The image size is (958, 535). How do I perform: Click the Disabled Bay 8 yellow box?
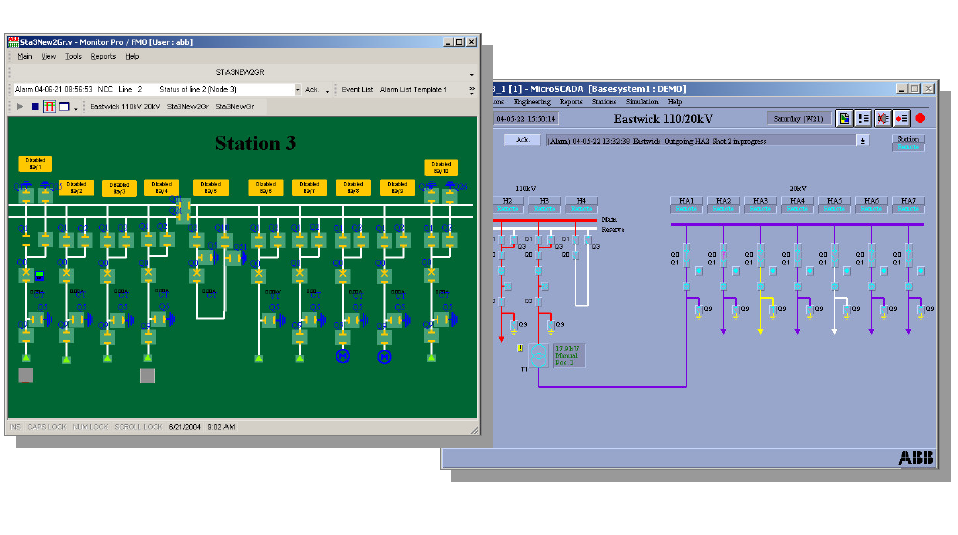pyautogui.click(x=353, y=187)
